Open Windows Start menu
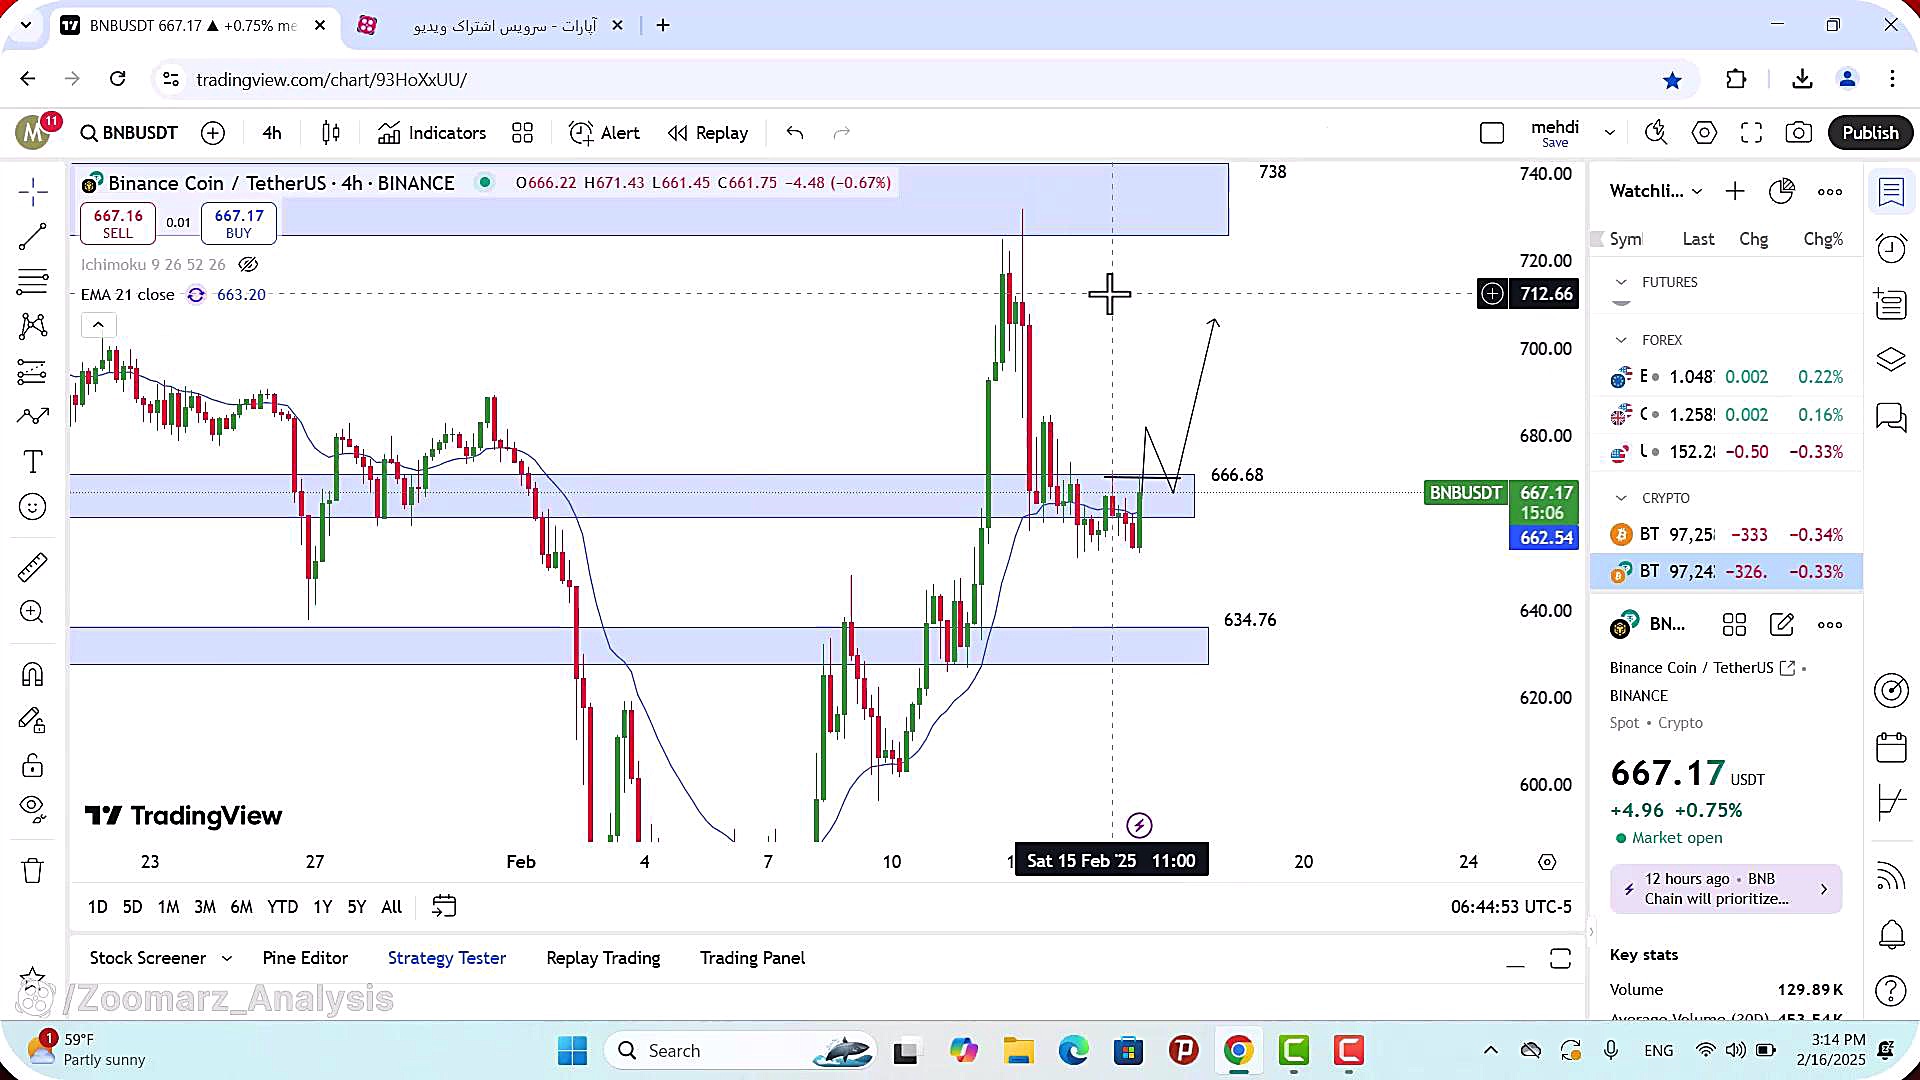This screenshot has width=1920, height=1080. tap(572, 1051)
